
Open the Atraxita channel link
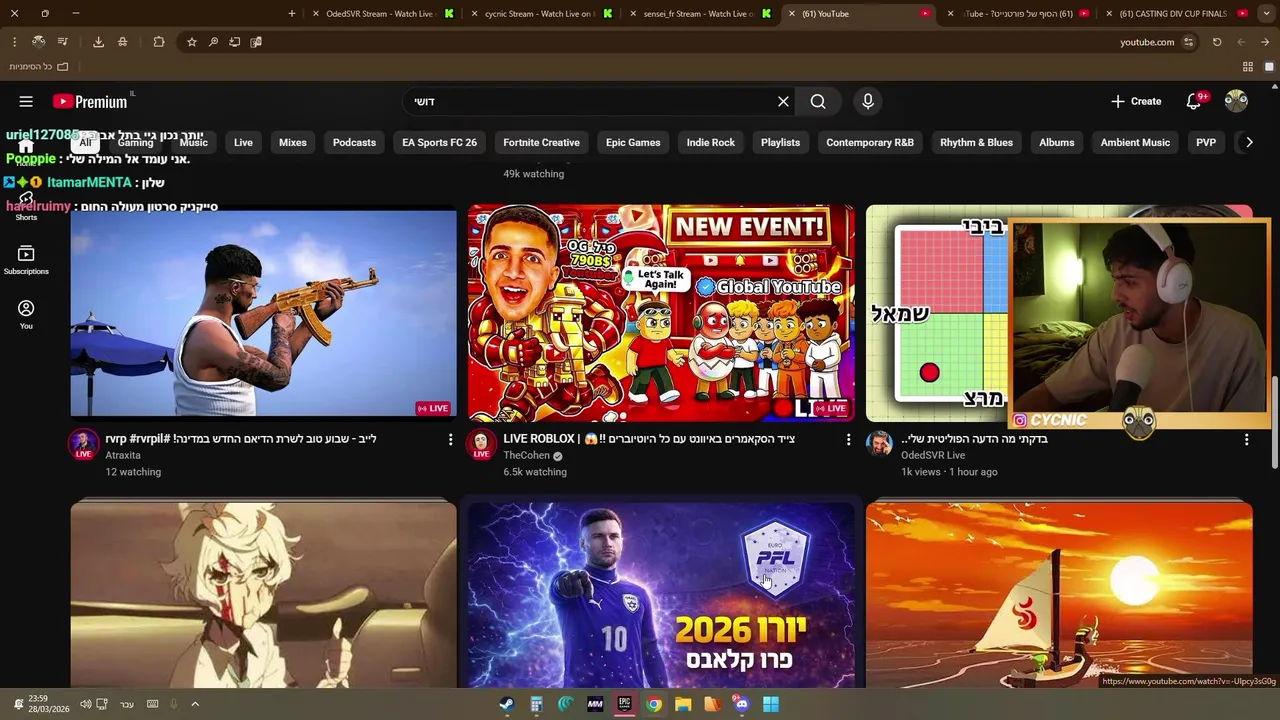coord(123,455)
